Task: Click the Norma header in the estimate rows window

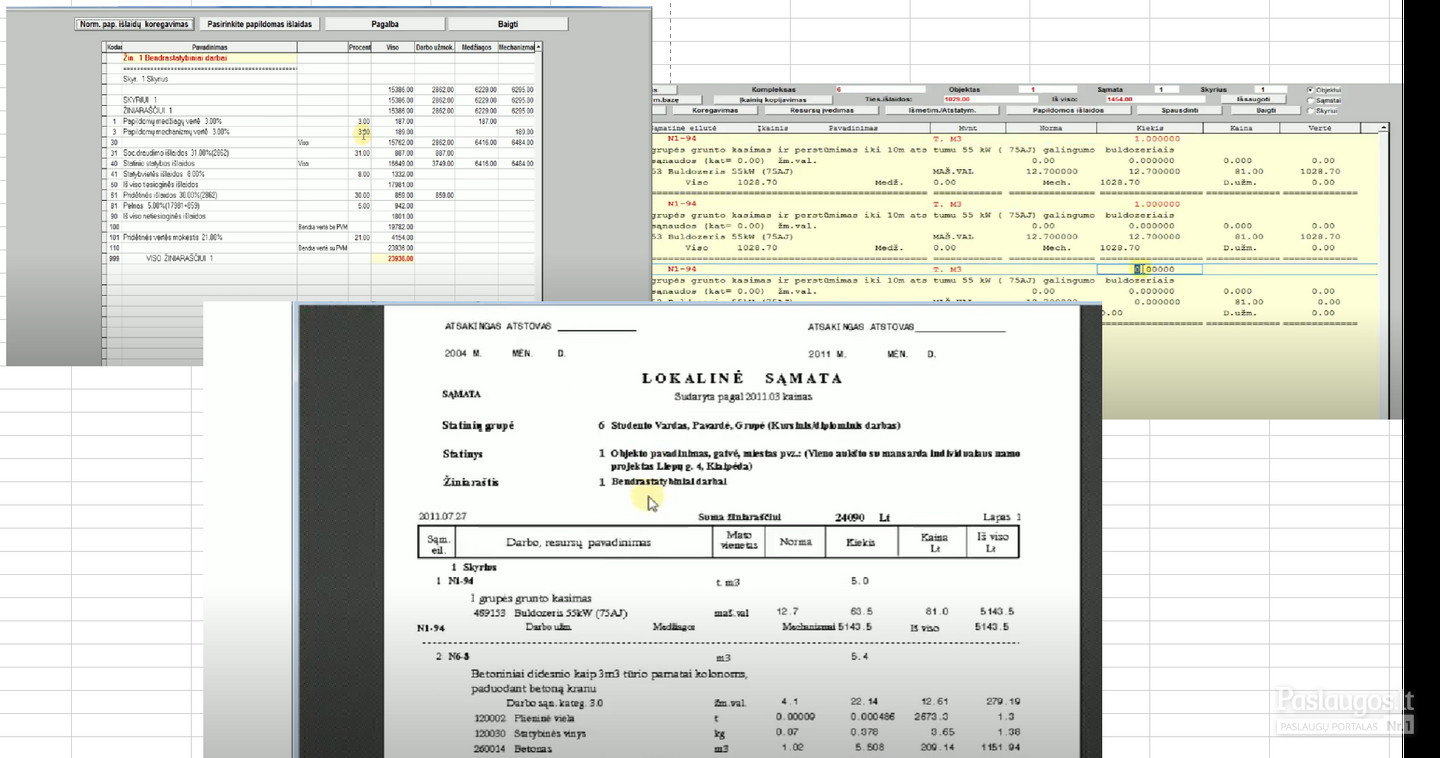Action: [1050, 128]
